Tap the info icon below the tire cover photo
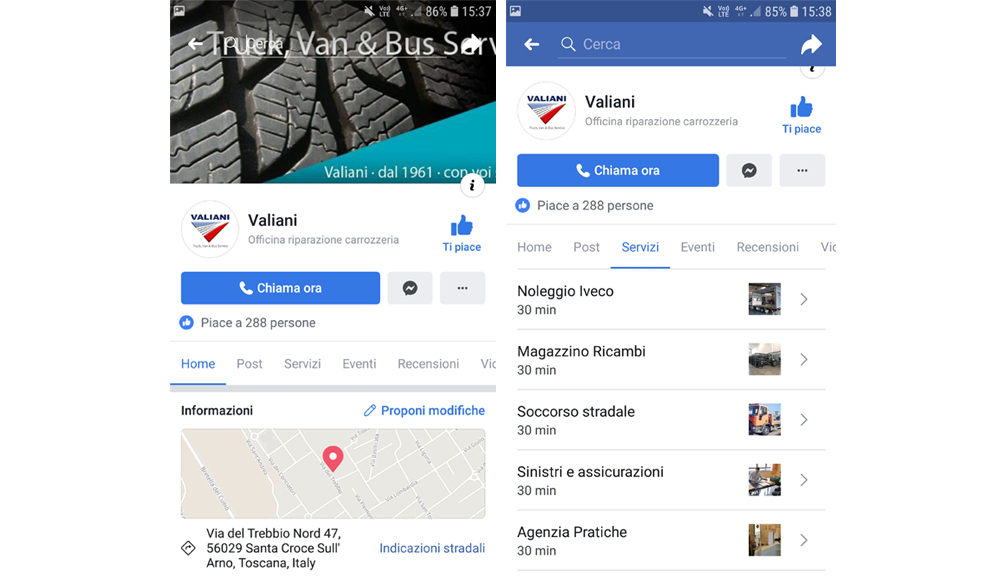The width and height of the screenshot is (1000, 580). [472, 186]
